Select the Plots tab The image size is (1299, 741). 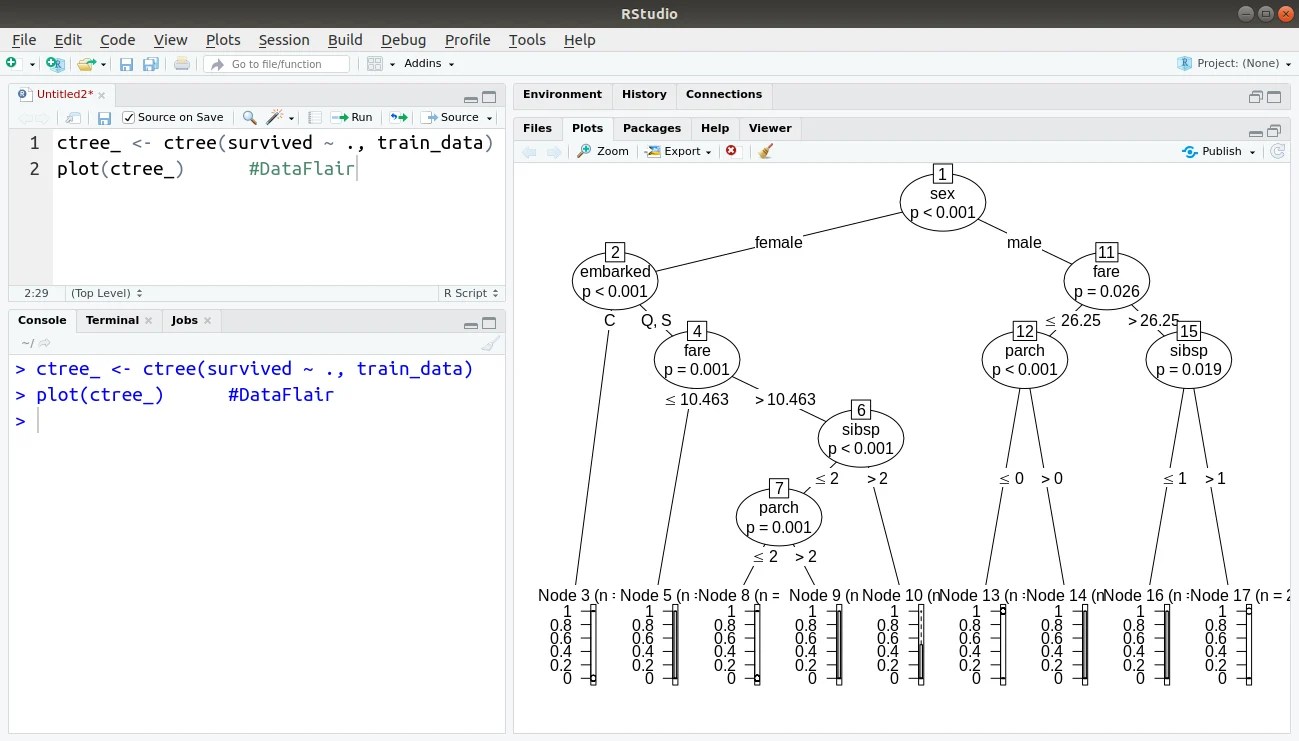pyautogui.click(x=587, y=128)
